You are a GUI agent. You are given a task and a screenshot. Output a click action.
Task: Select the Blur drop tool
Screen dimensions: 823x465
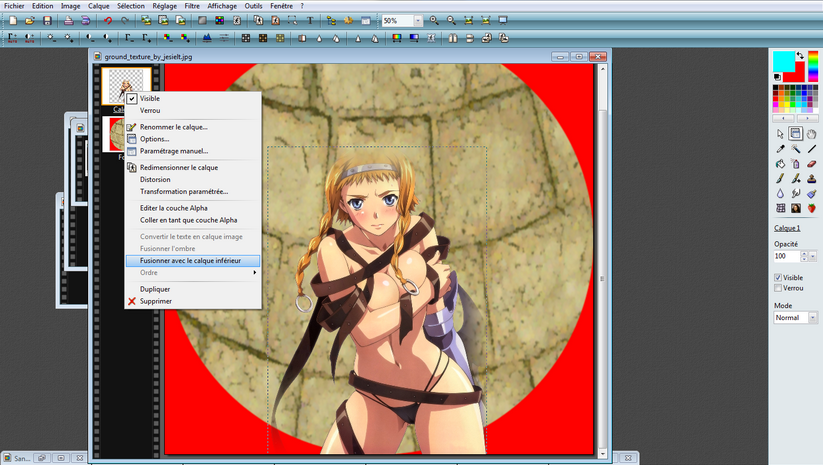780,194
